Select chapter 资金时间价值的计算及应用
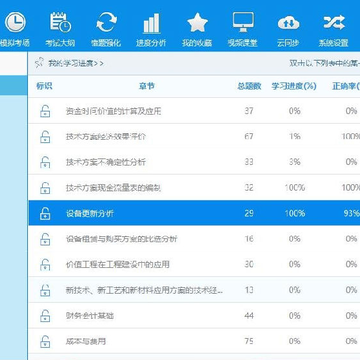 [x=113, y=111]
